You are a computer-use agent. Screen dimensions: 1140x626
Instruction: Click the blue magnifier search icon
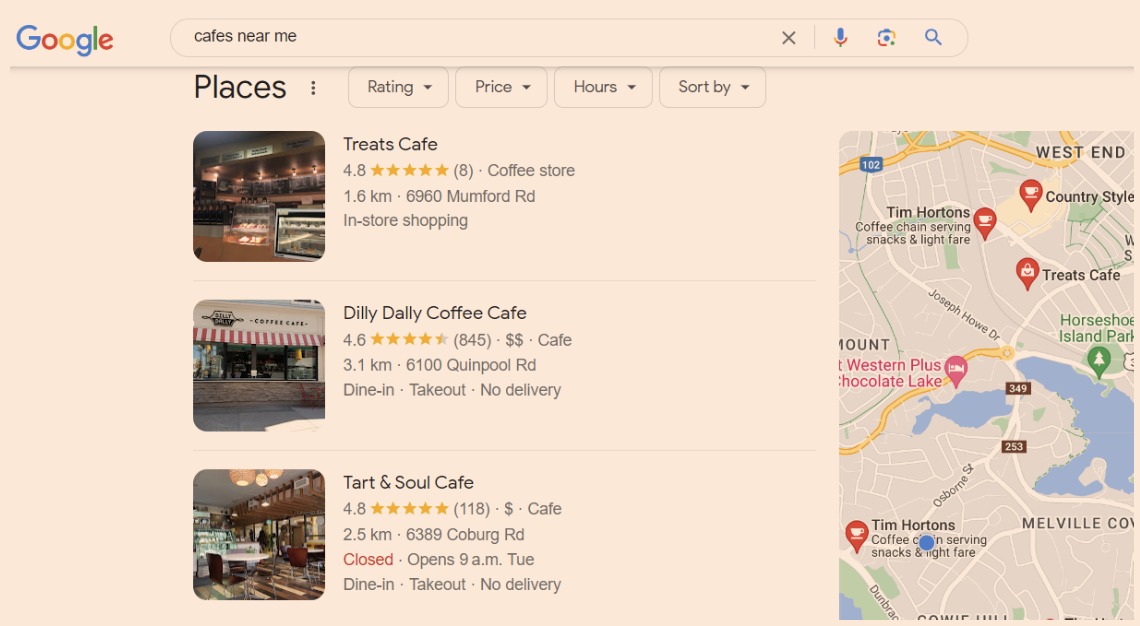[934, 37]
